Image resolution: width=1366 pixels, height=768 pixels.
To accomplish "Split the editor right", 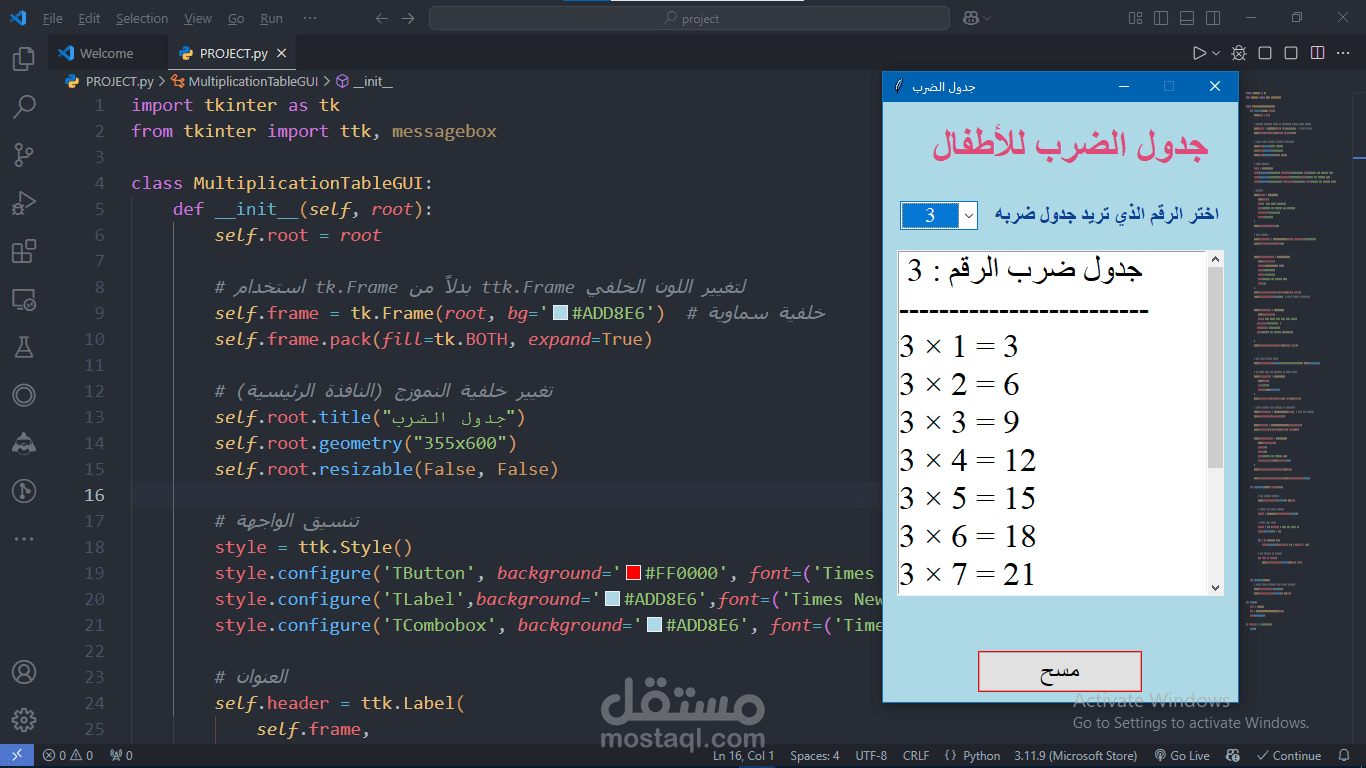I will [1317, 53].
